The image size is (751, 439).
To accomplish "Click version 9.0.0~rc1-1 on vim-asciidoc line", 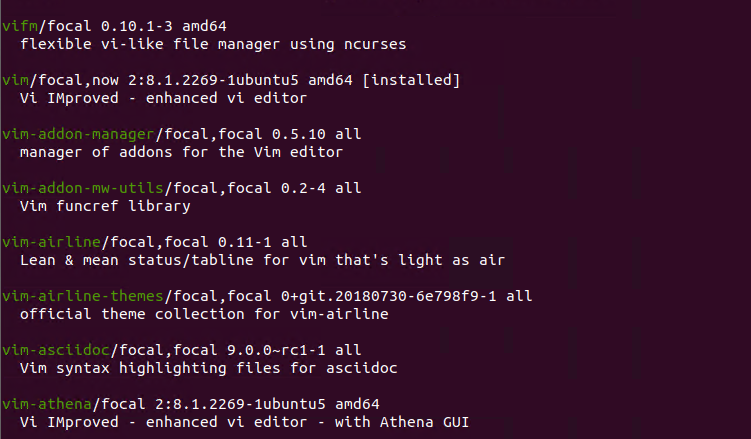I will pos(276,350).
